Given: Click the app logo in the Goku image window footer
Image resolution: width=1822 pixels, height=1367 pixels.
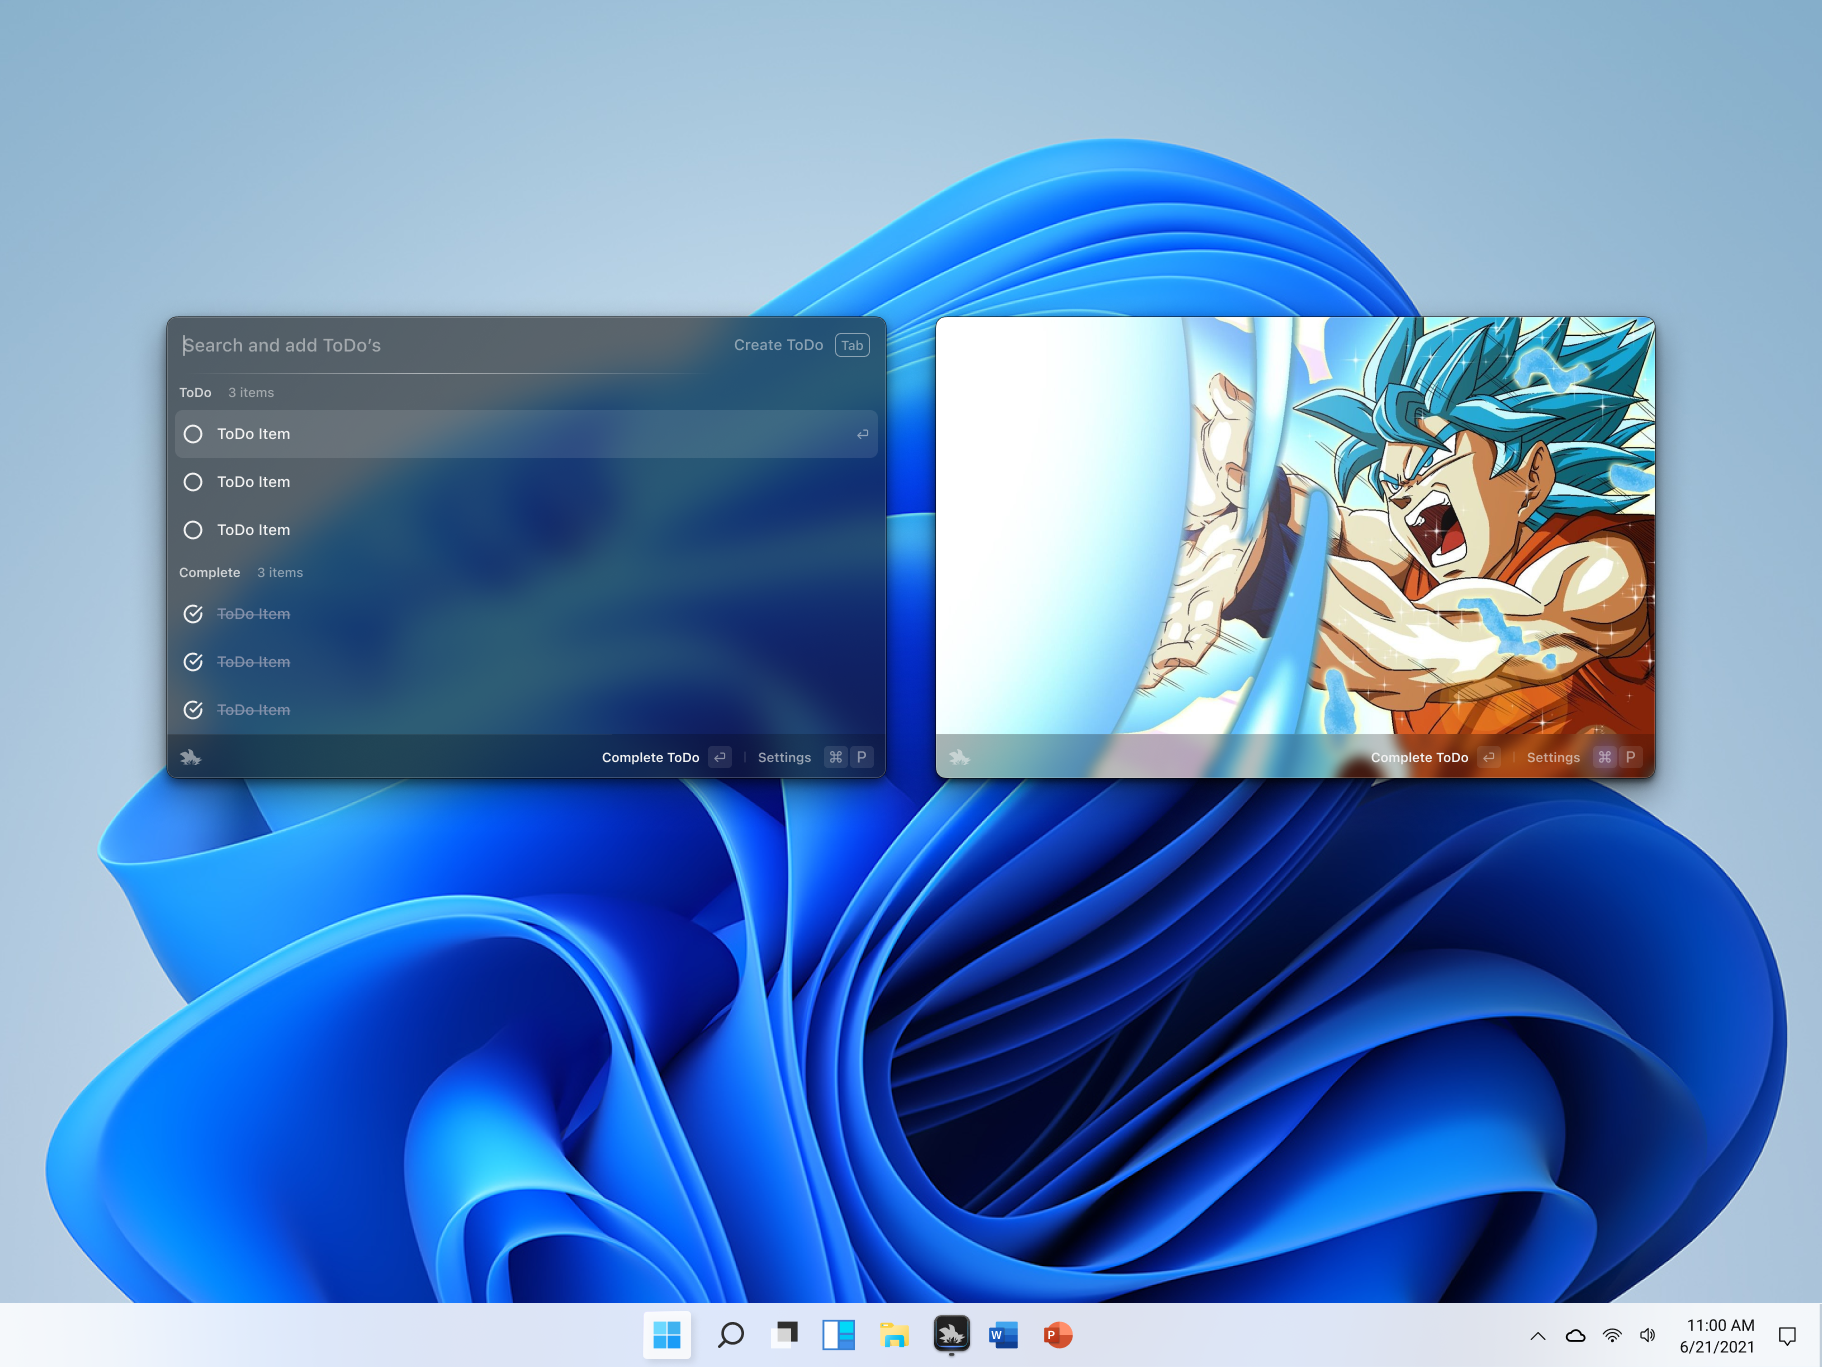Looking at the screenshot, I should [959, 757].
